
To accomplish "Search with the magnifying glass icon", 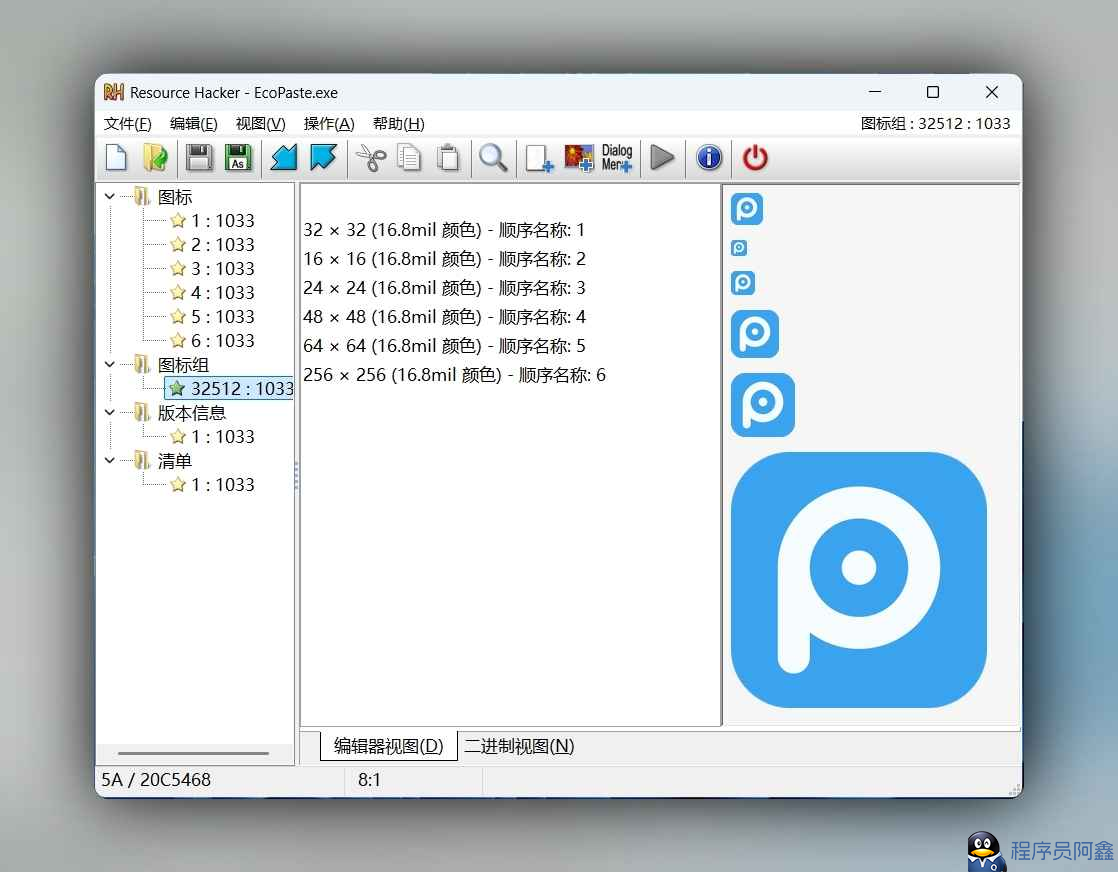I will (x=493, y=158).
